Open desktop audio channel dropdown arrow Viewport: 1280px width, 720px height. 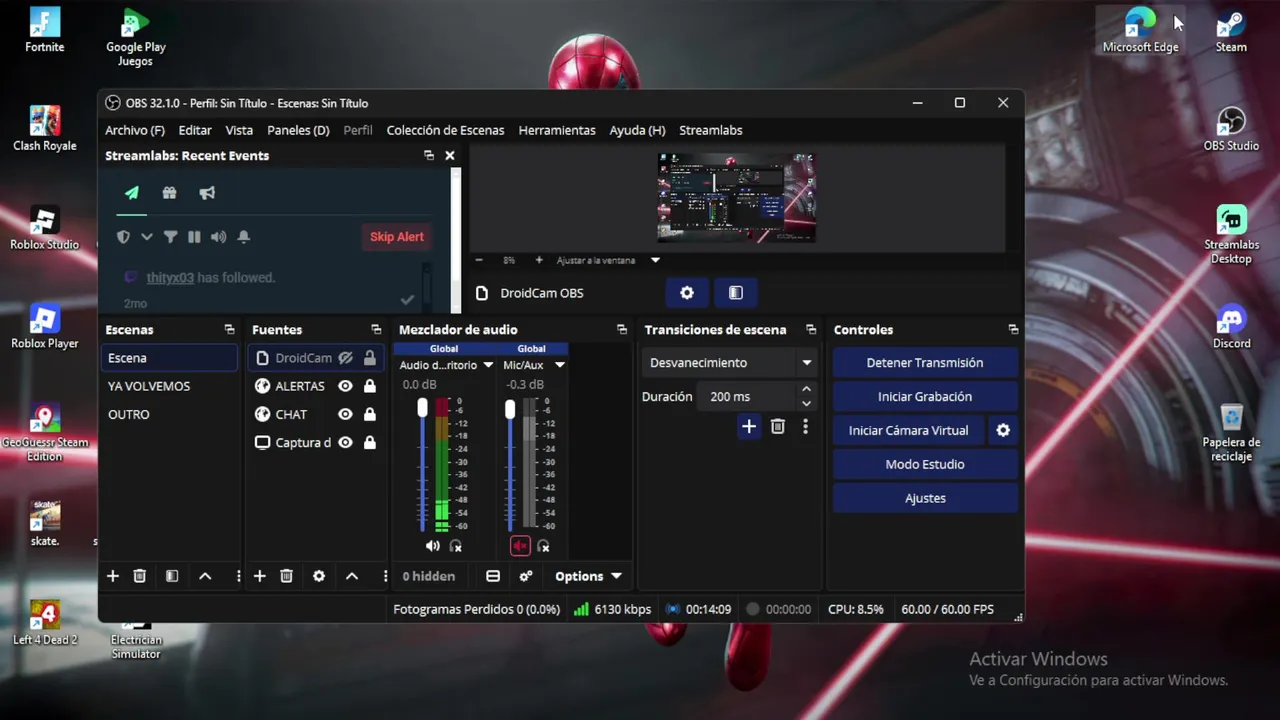pyautogui.click(x=488, y=365)
